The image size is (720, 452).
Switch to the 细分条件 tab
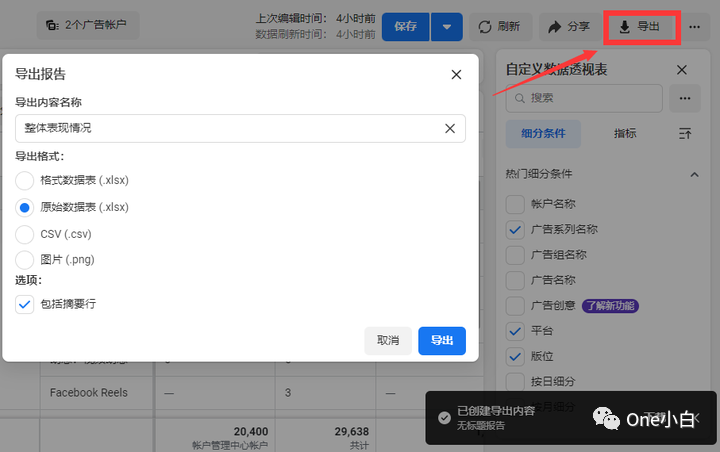[543, 134]
